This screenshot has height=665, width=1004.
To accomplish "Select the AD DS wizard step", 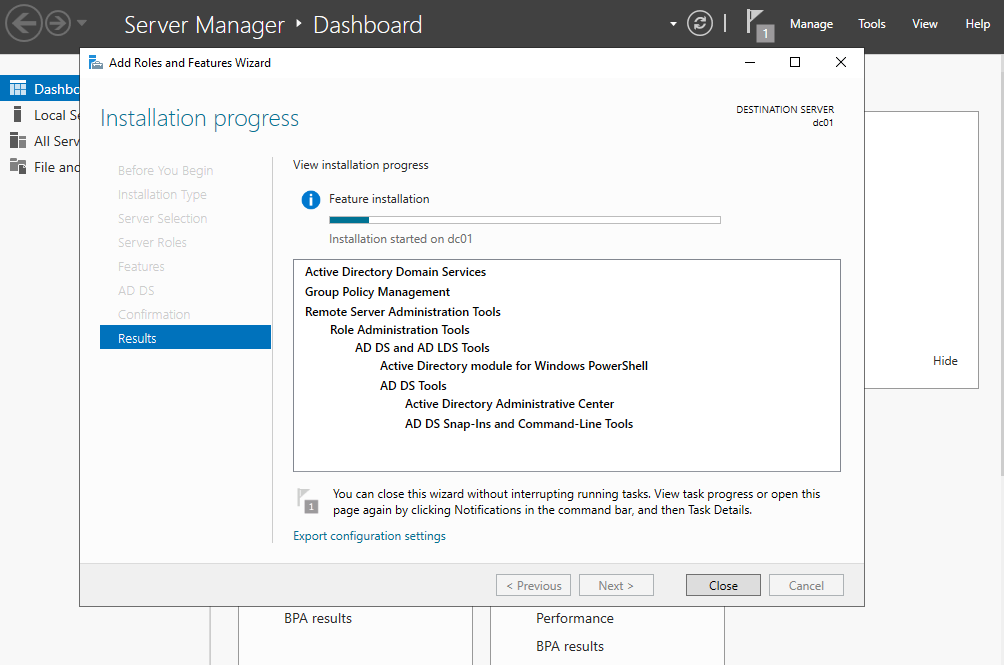I will click(x=136, y=291).
